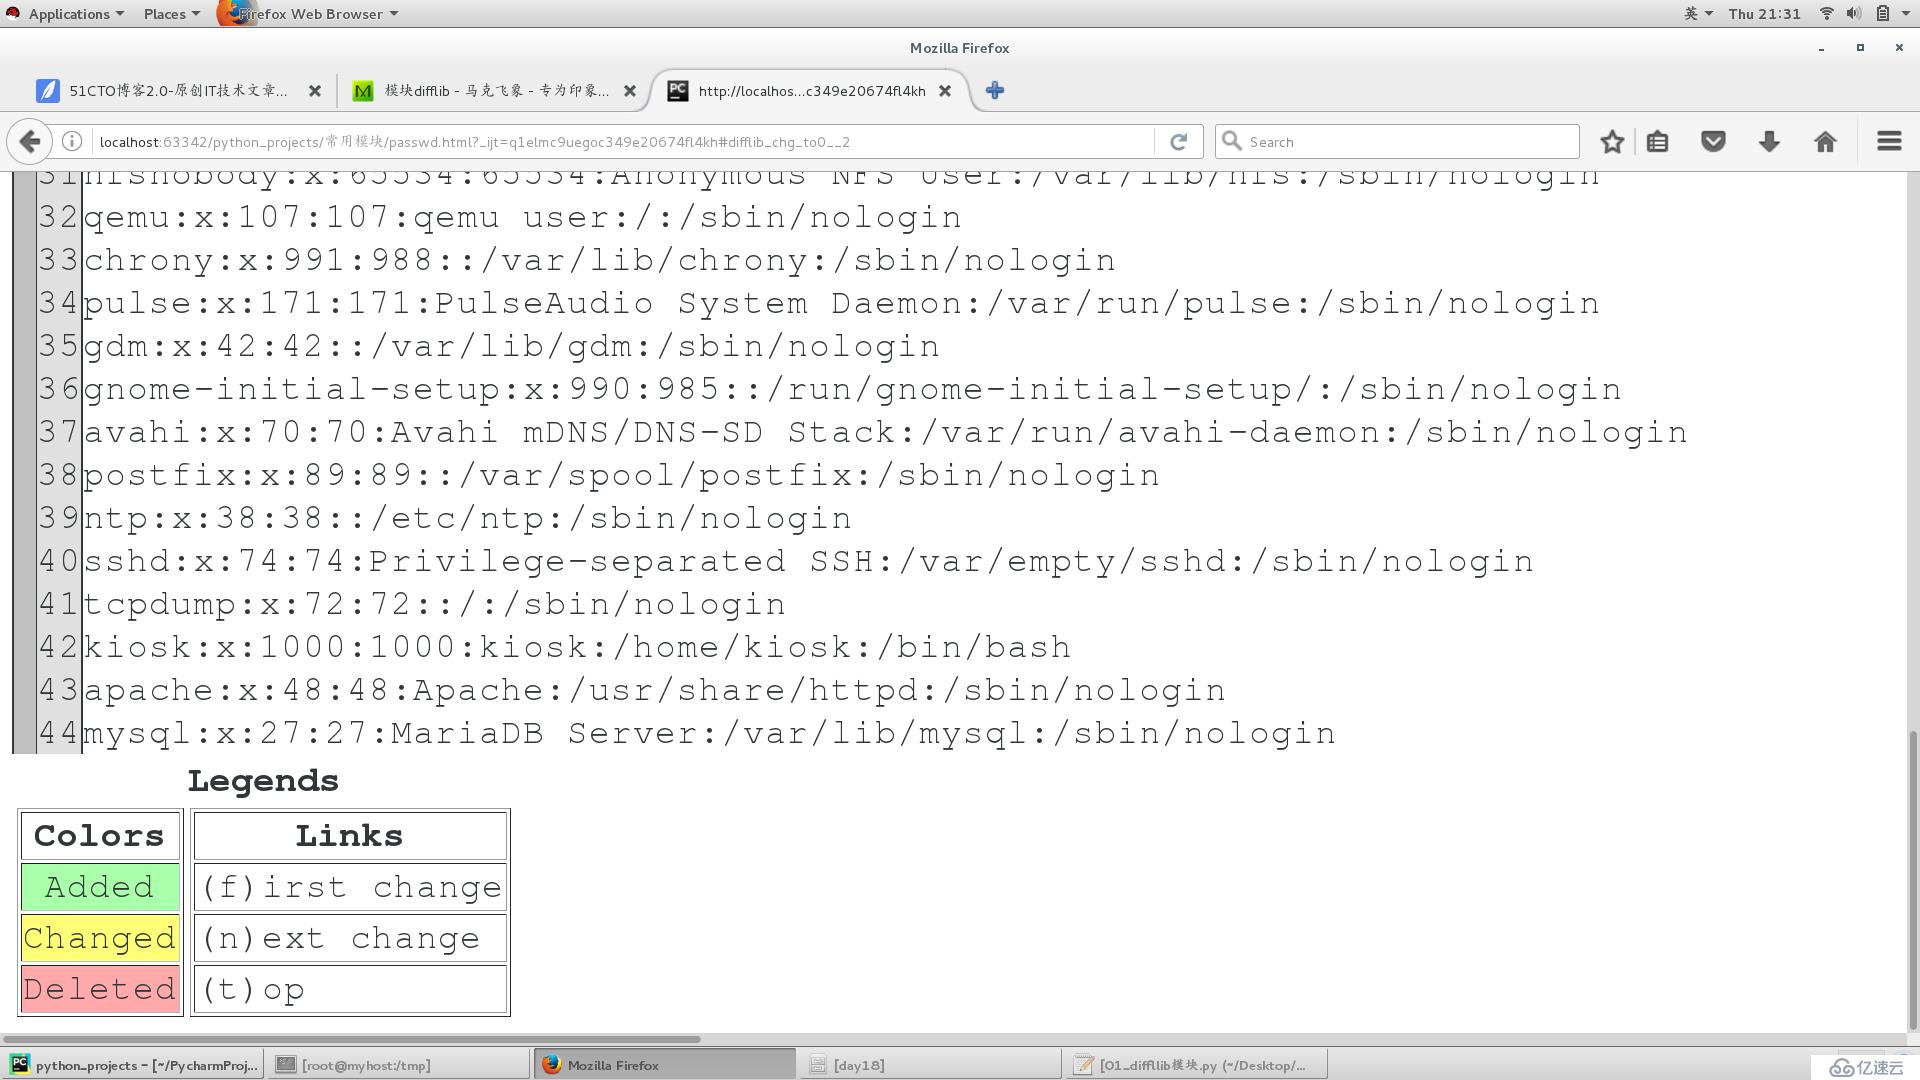This screenshot has height=1080, width=1920.
Task: Click the bookmark star icon in address bar
Action: (1613, 141)
